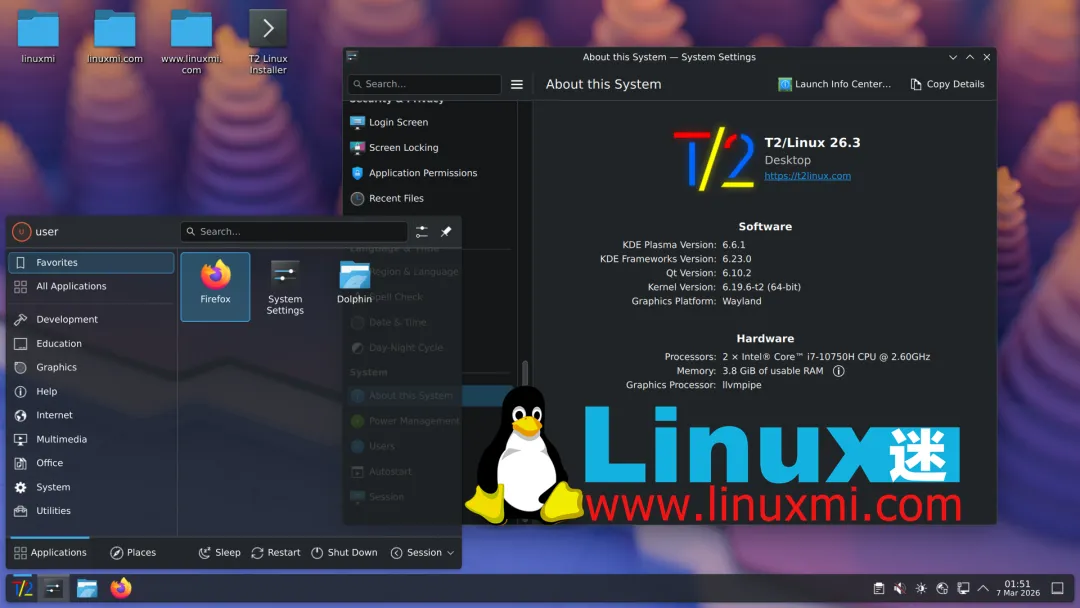This screenshot has height=608, width=1080.
Task: Open System Settings hamburger menu
Action: 517,84
